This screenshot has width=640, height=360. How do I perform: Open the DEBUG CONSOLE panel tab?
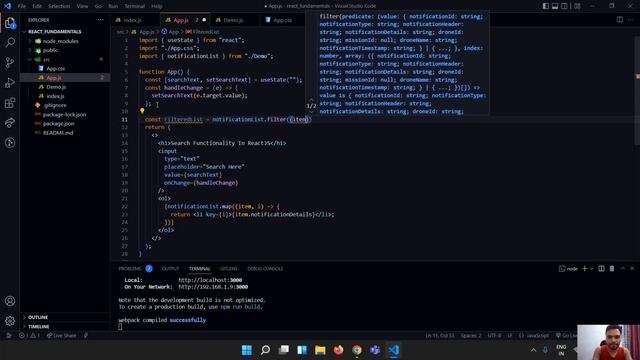265,269
